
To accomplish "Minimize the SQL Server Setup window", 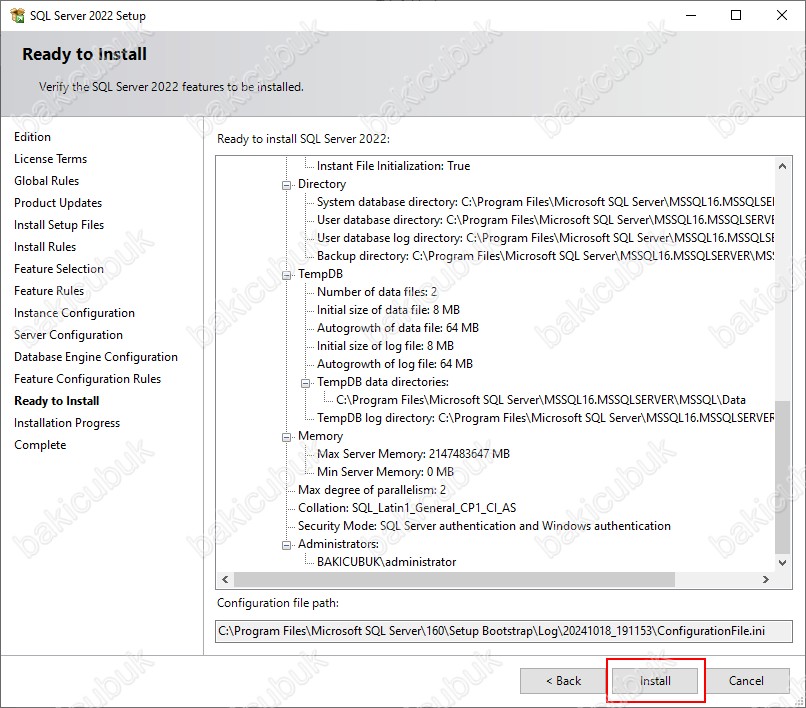I will 691,15.
